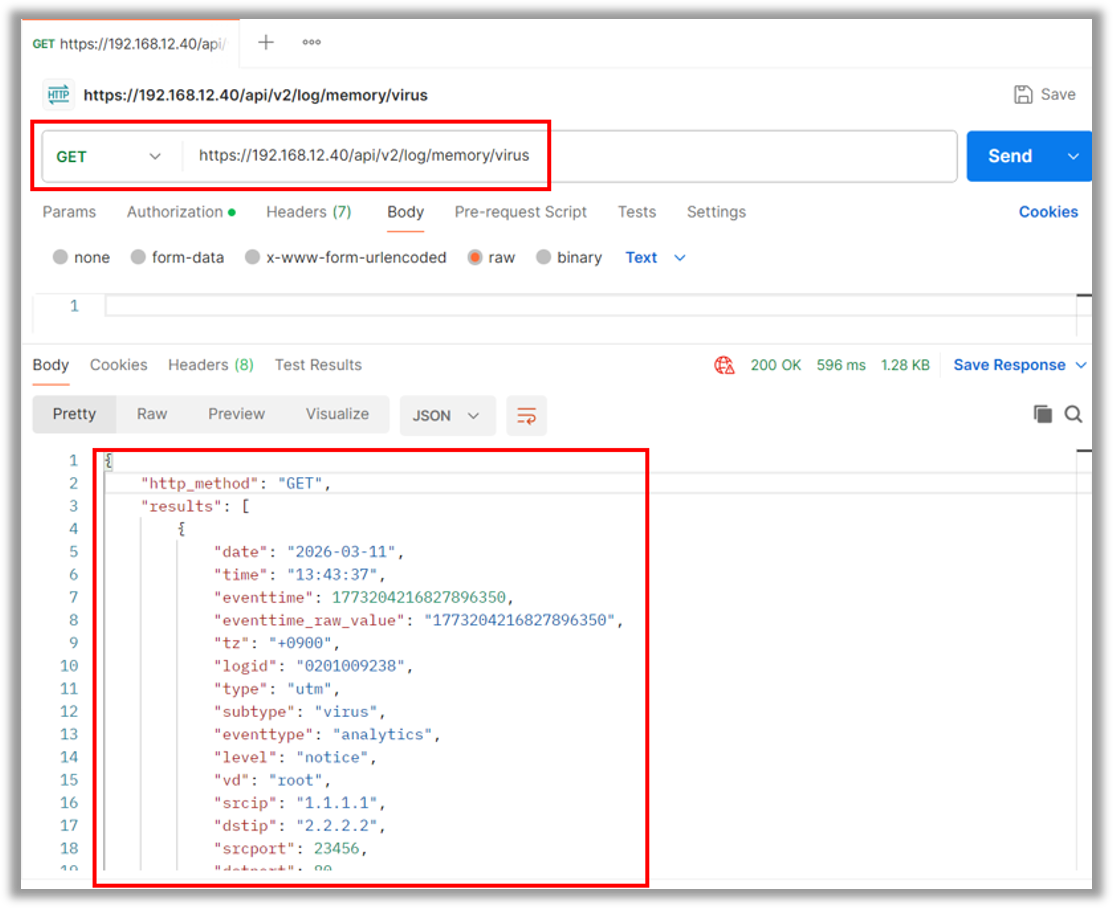Copy response using the copy icon
The height and width of the screenshot is (908, 1113).
point(1042,414)
